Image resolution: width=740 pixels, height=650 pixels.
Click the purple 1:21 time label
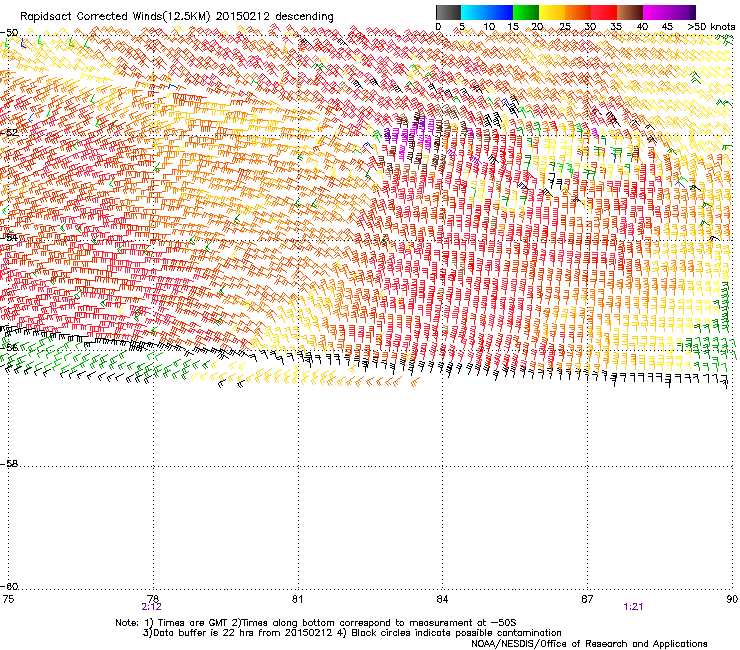(x=633, y=607)
